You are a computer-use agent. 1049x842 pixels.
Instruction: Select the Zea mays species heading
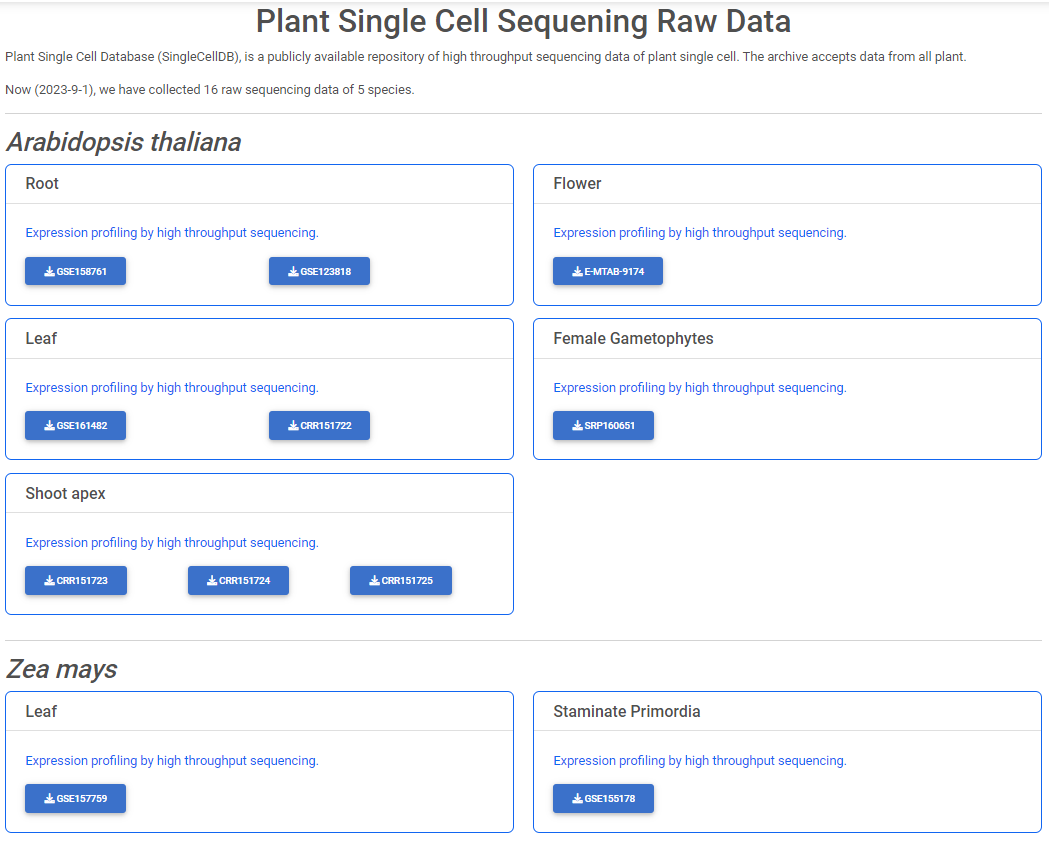tap(62, 669)
